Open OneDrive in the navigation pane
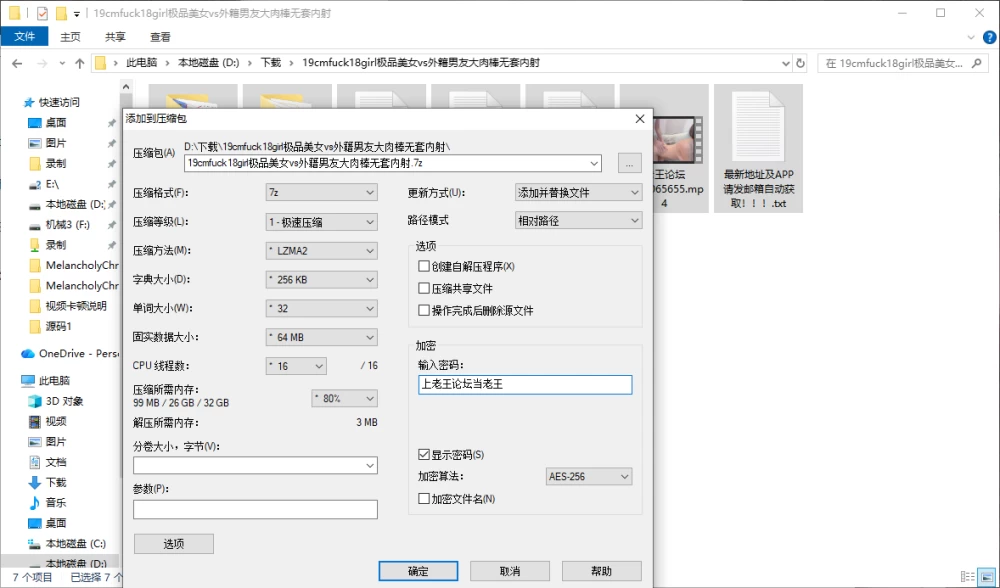This screenshot has width=1000, height=588. pyautogui.click(x=69, y=353)
